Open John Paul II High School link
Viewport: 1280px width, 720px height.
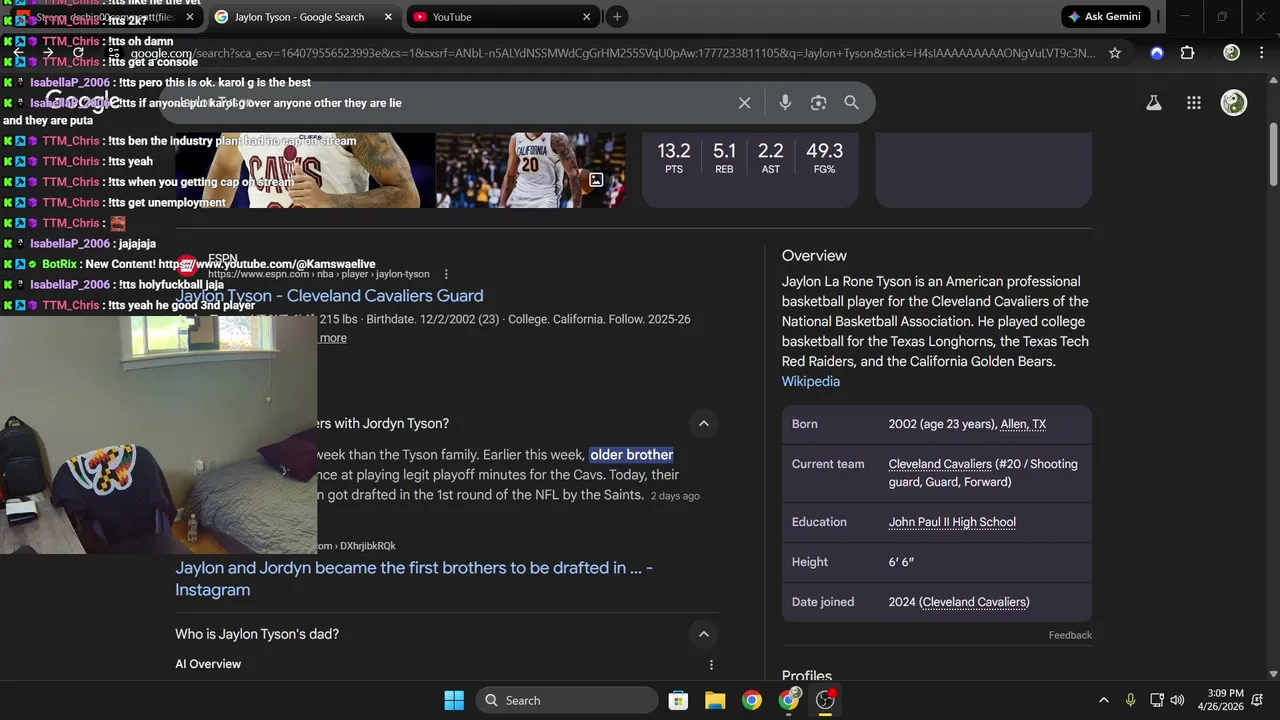[952, 522]
